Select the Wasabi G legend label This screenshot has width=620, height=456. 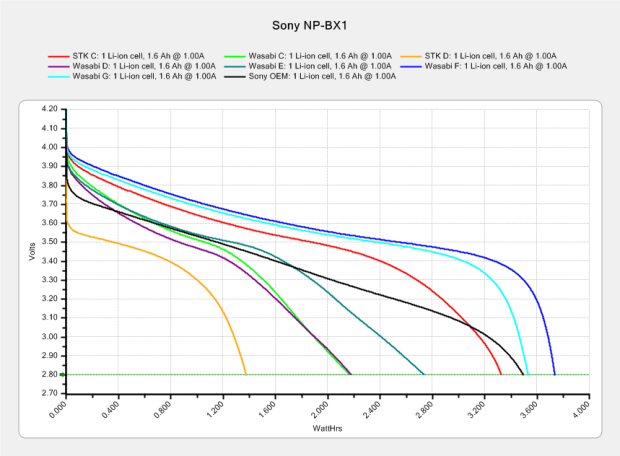pyautogui.click(x=144, y=76)
